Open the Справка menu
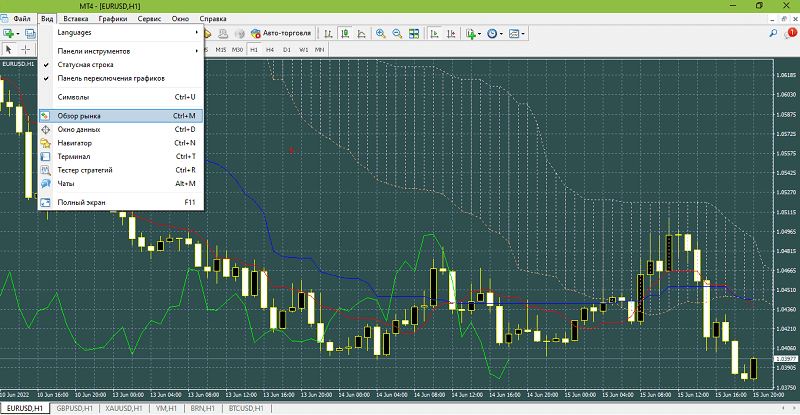This screenshot has height=415, width=800. [x=213, y=18]
